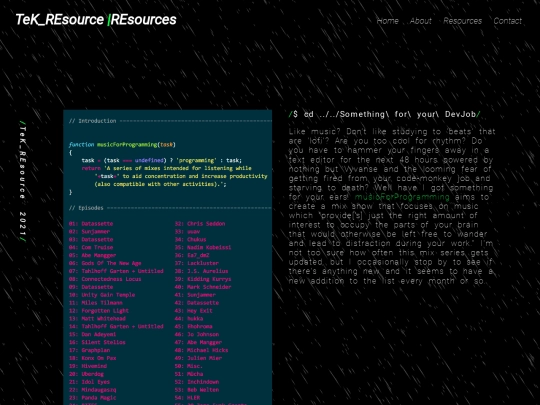This screenshot has width=540, height=405.
Task: Click episode '37: Lackluster'
Action: 197,263
